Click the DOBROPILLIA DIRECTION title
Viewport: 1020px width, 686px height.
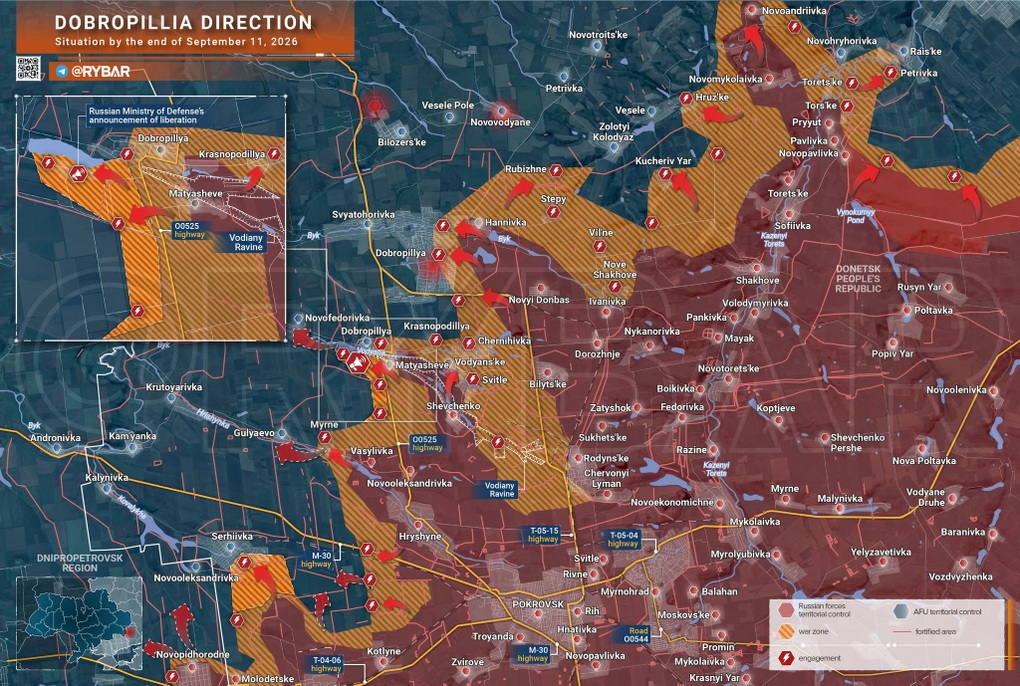click(183, 22)
